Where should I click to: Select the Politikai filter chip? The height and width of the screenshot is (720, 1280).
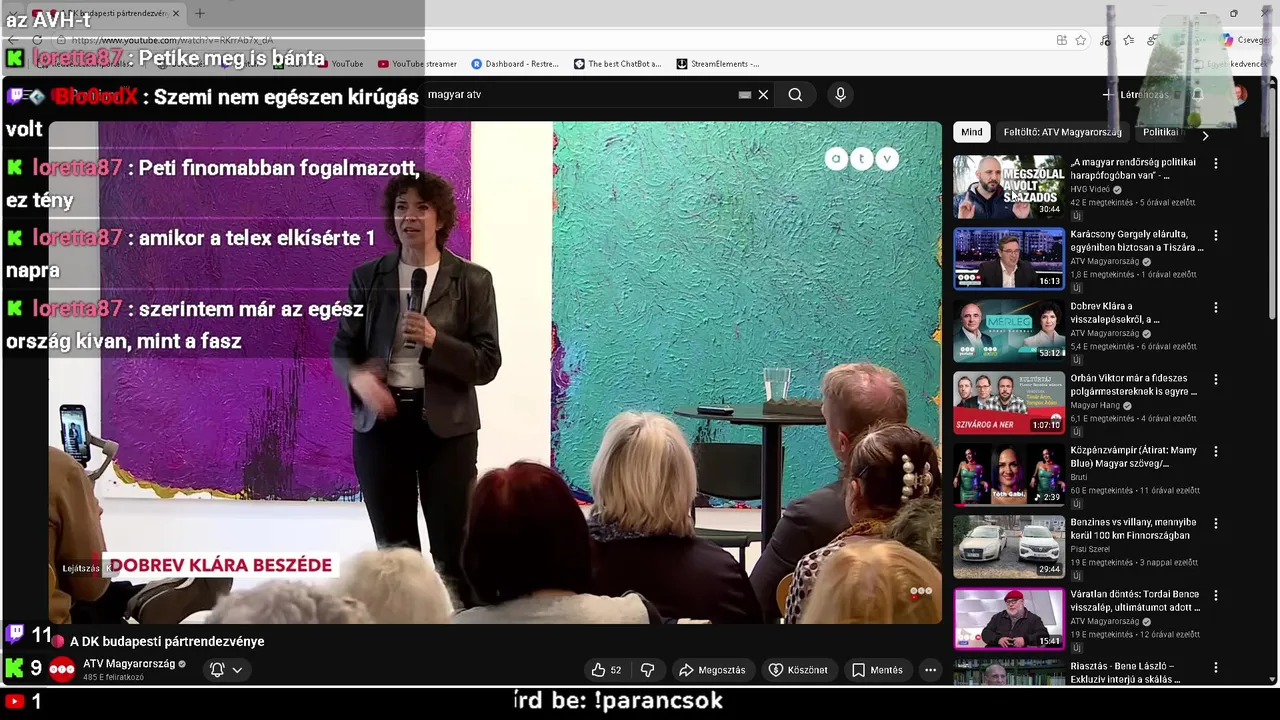coord(1162,132)
